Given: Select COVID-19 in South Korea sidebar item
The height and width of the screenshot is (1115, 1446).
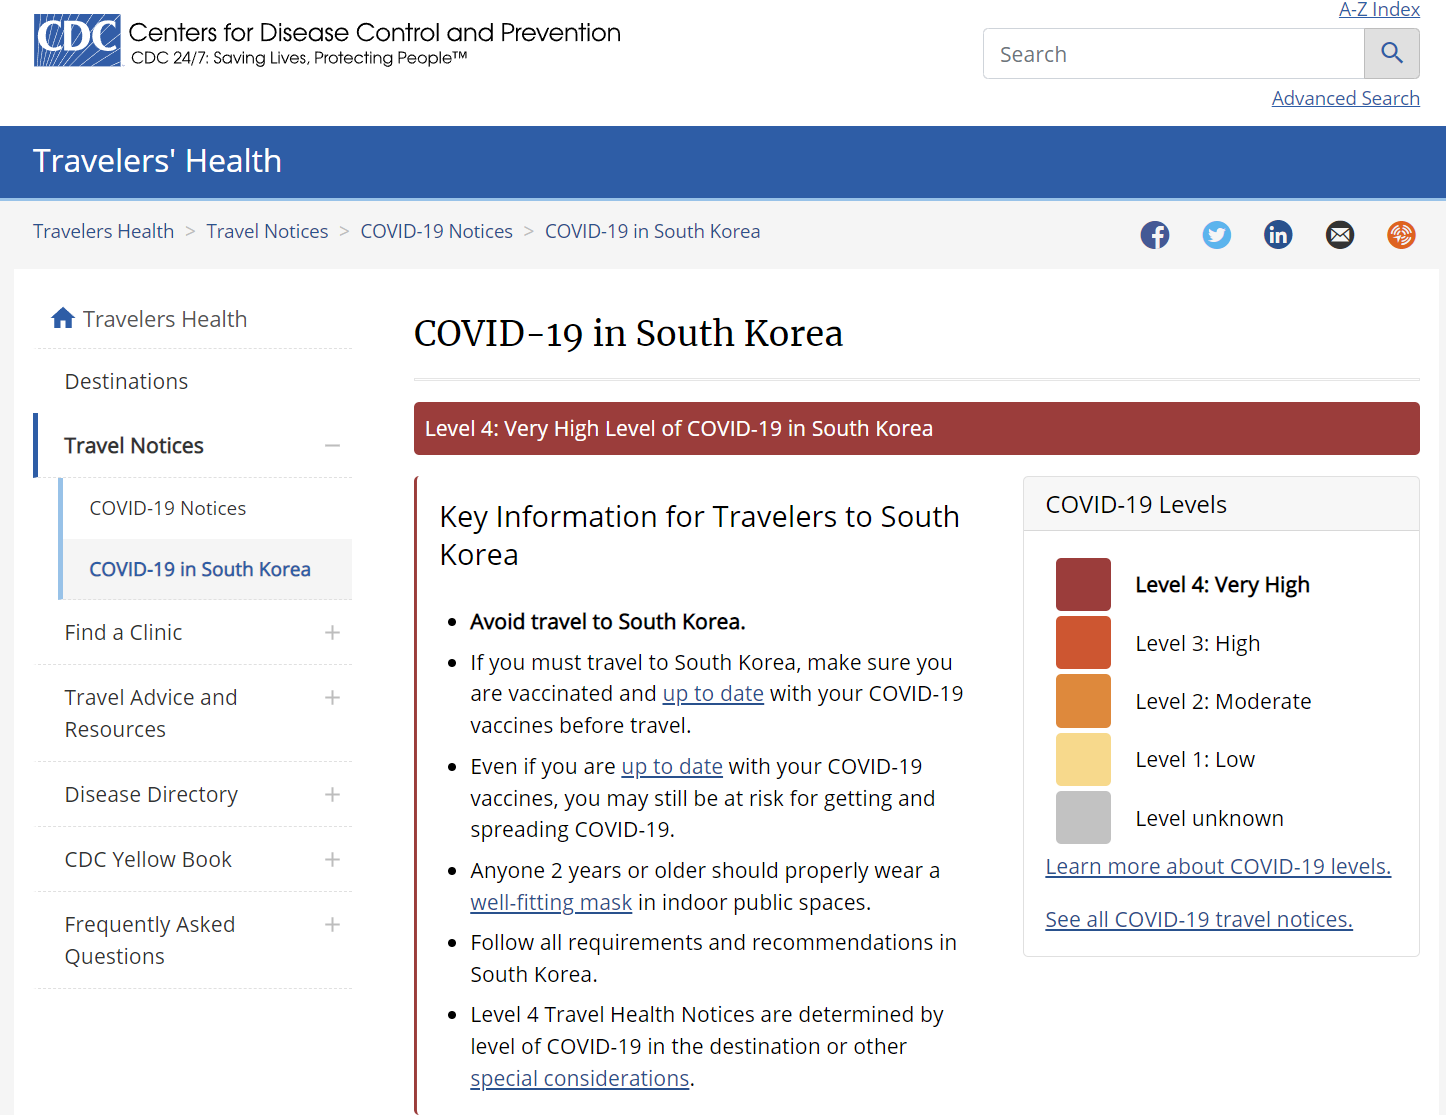Looking at the screenshot, I should point(200,569).
